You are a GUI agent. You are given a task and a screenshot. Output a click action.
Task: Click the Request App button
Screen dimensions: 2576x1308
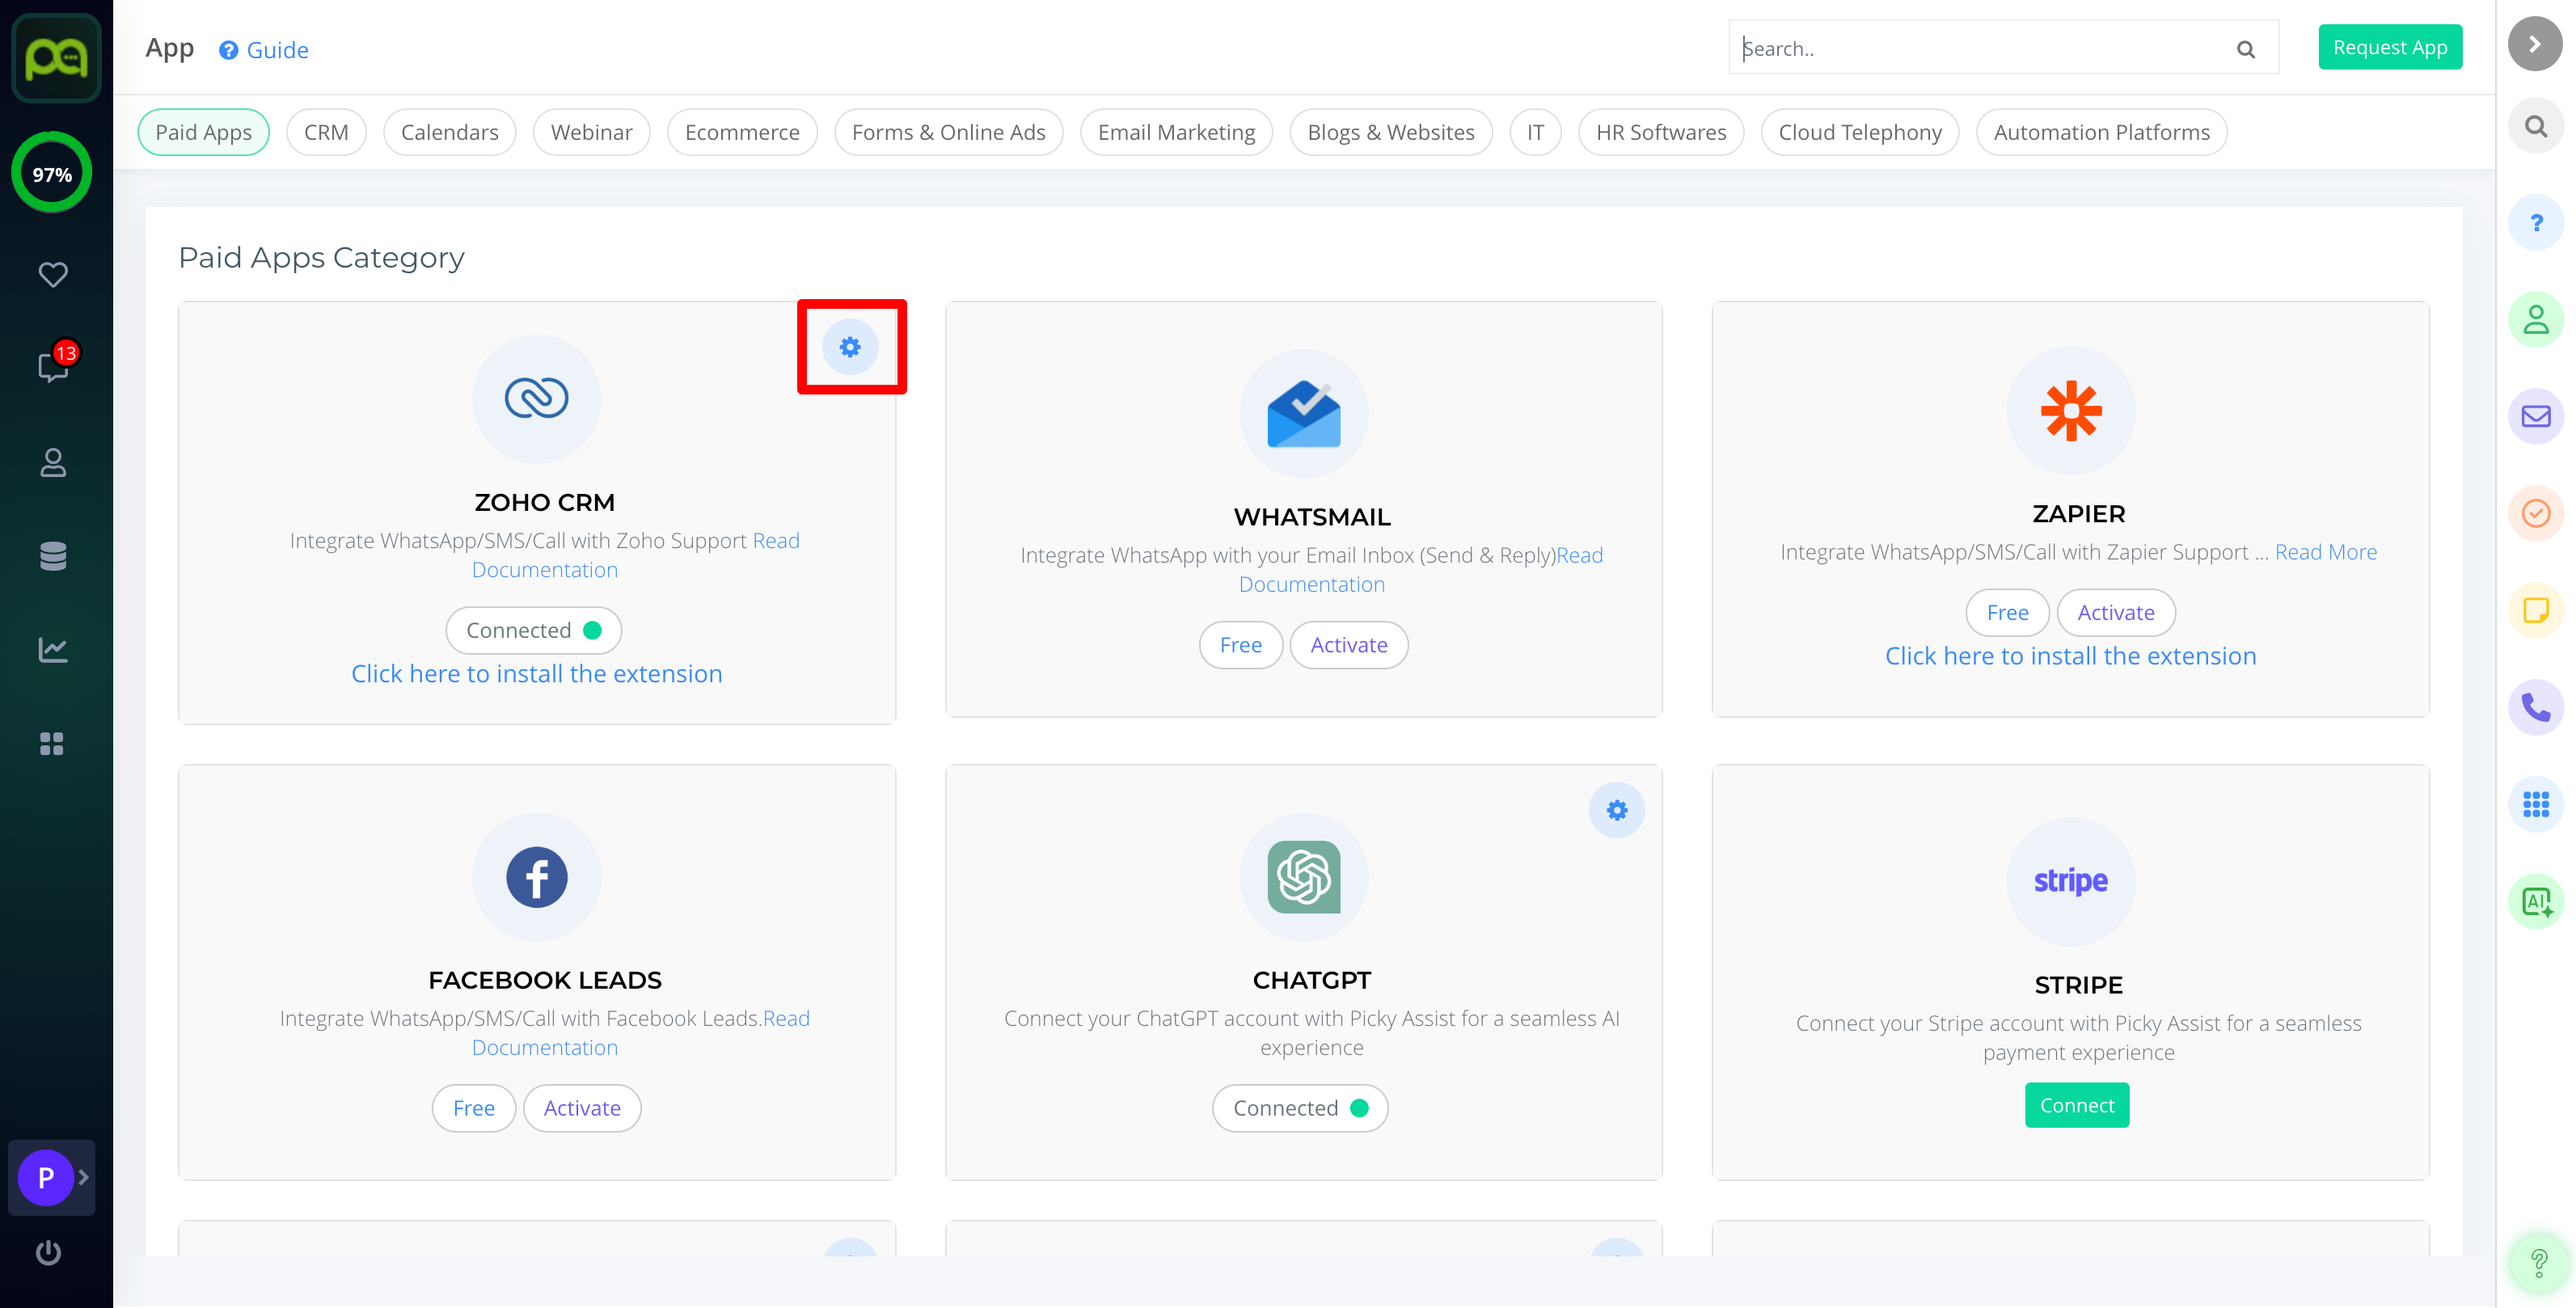coord(2389,47)
